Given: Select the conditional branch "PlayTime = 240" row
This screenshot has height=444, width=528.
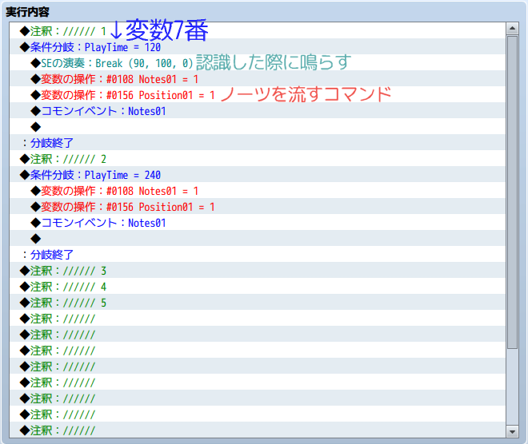Looking at the screenshot, I should tap(258, 175).
